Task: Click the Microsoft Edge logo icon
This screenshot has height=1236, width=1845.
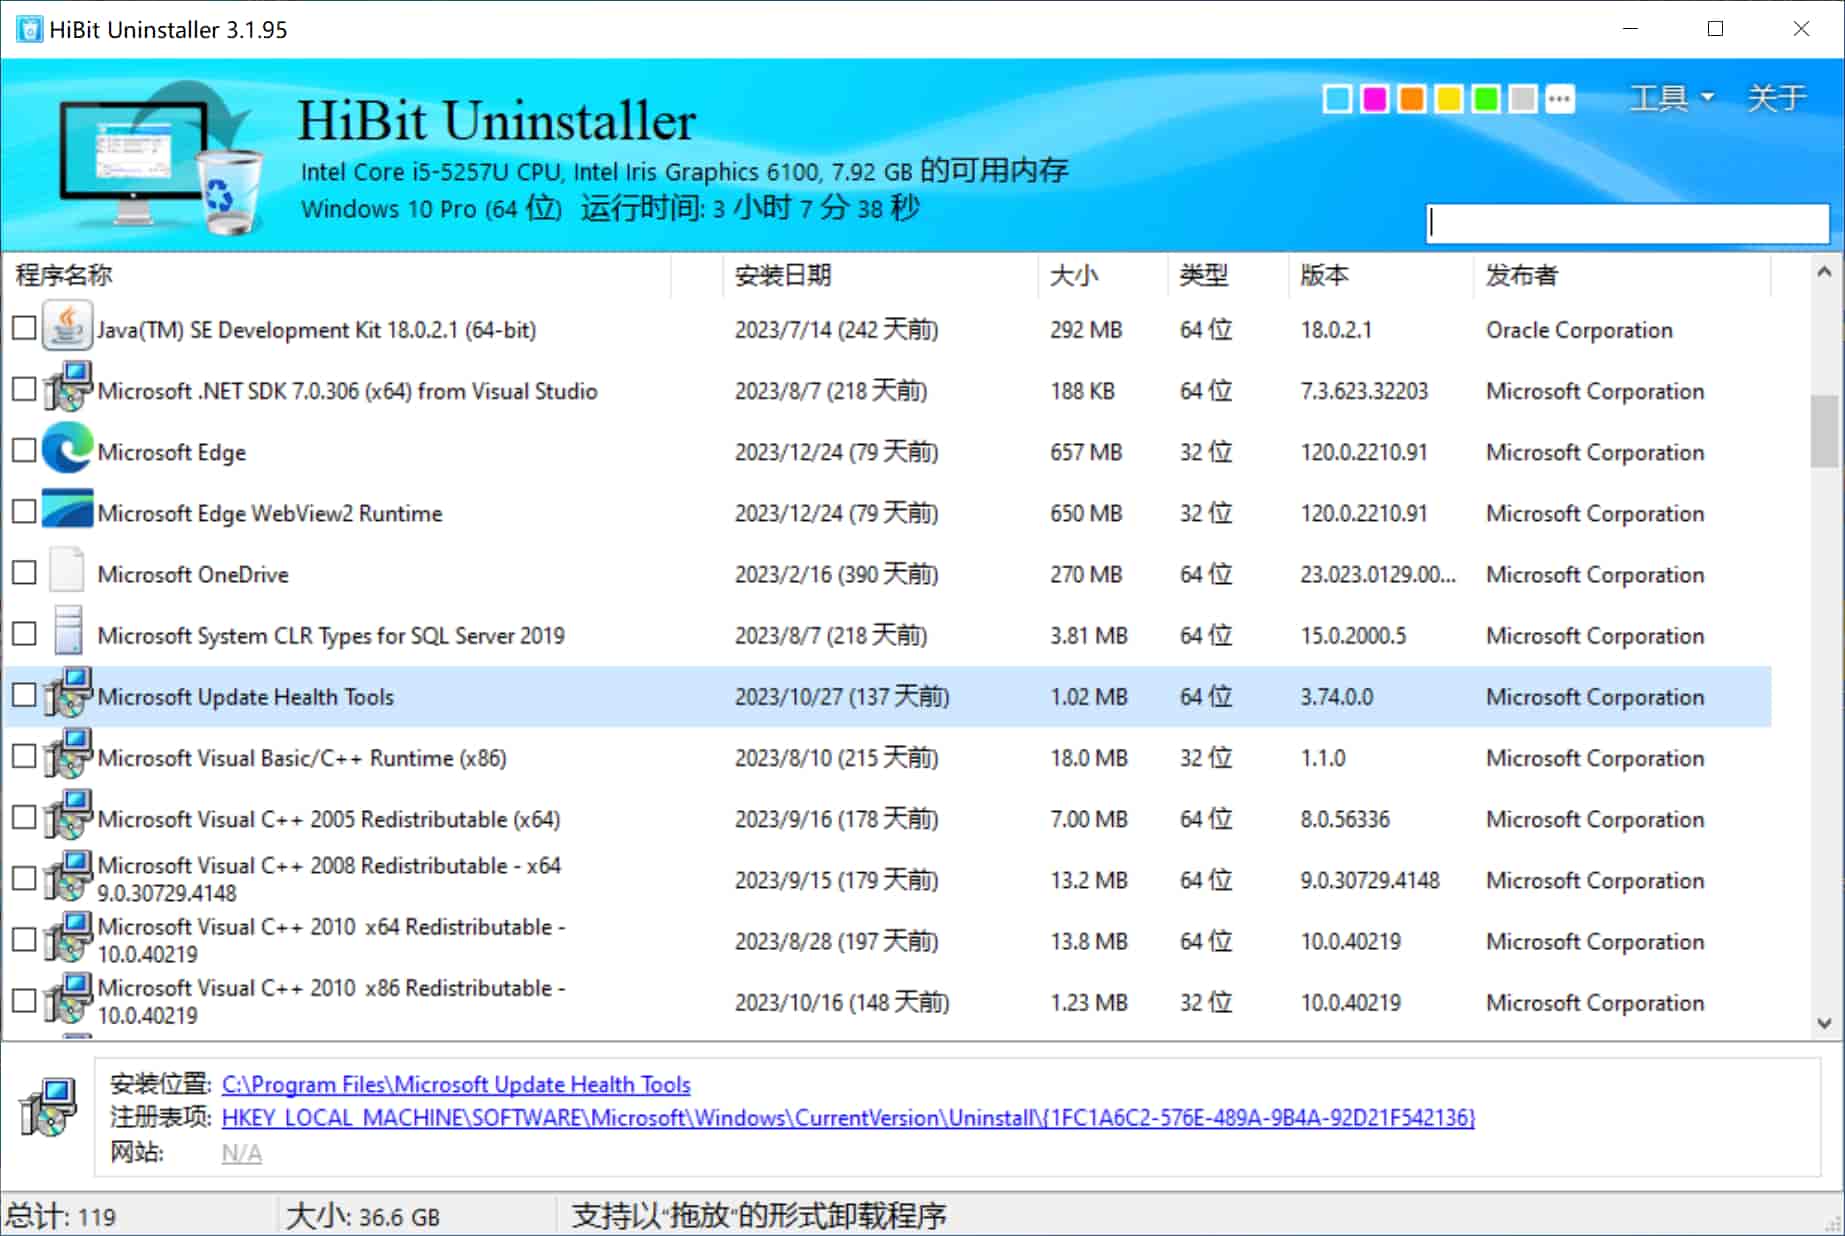Action: (x=67, y=449)
